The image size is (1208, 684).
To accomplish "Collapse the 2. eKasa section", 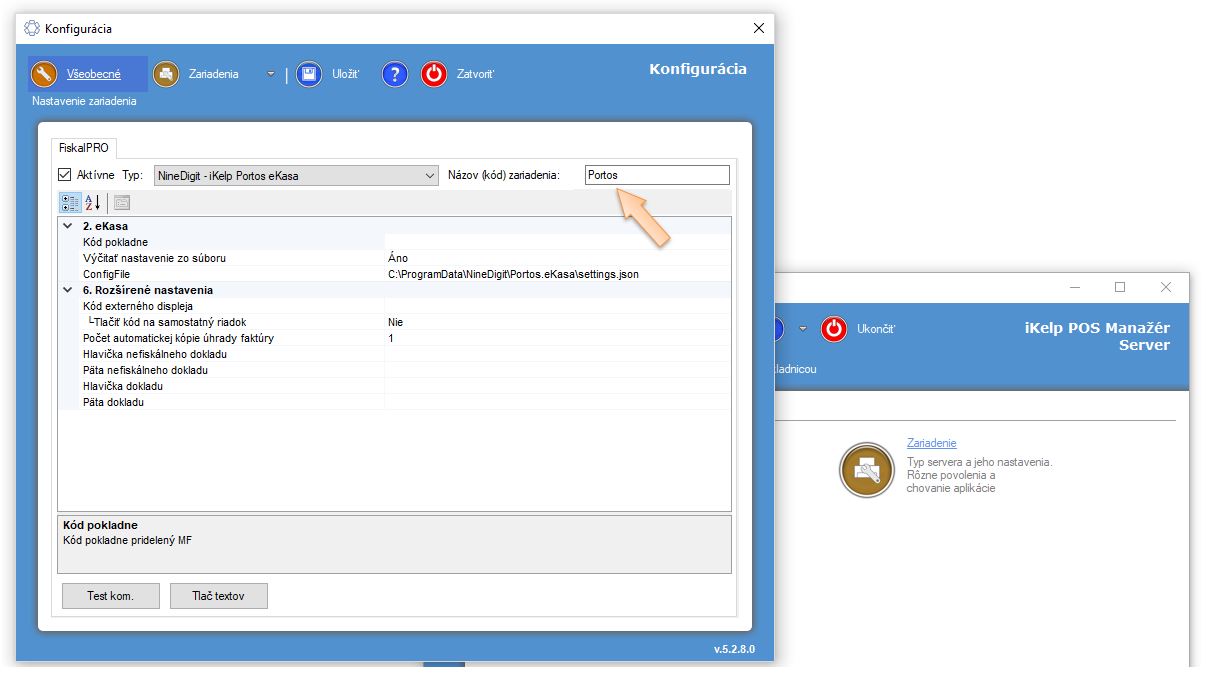I will coord(67,226).
